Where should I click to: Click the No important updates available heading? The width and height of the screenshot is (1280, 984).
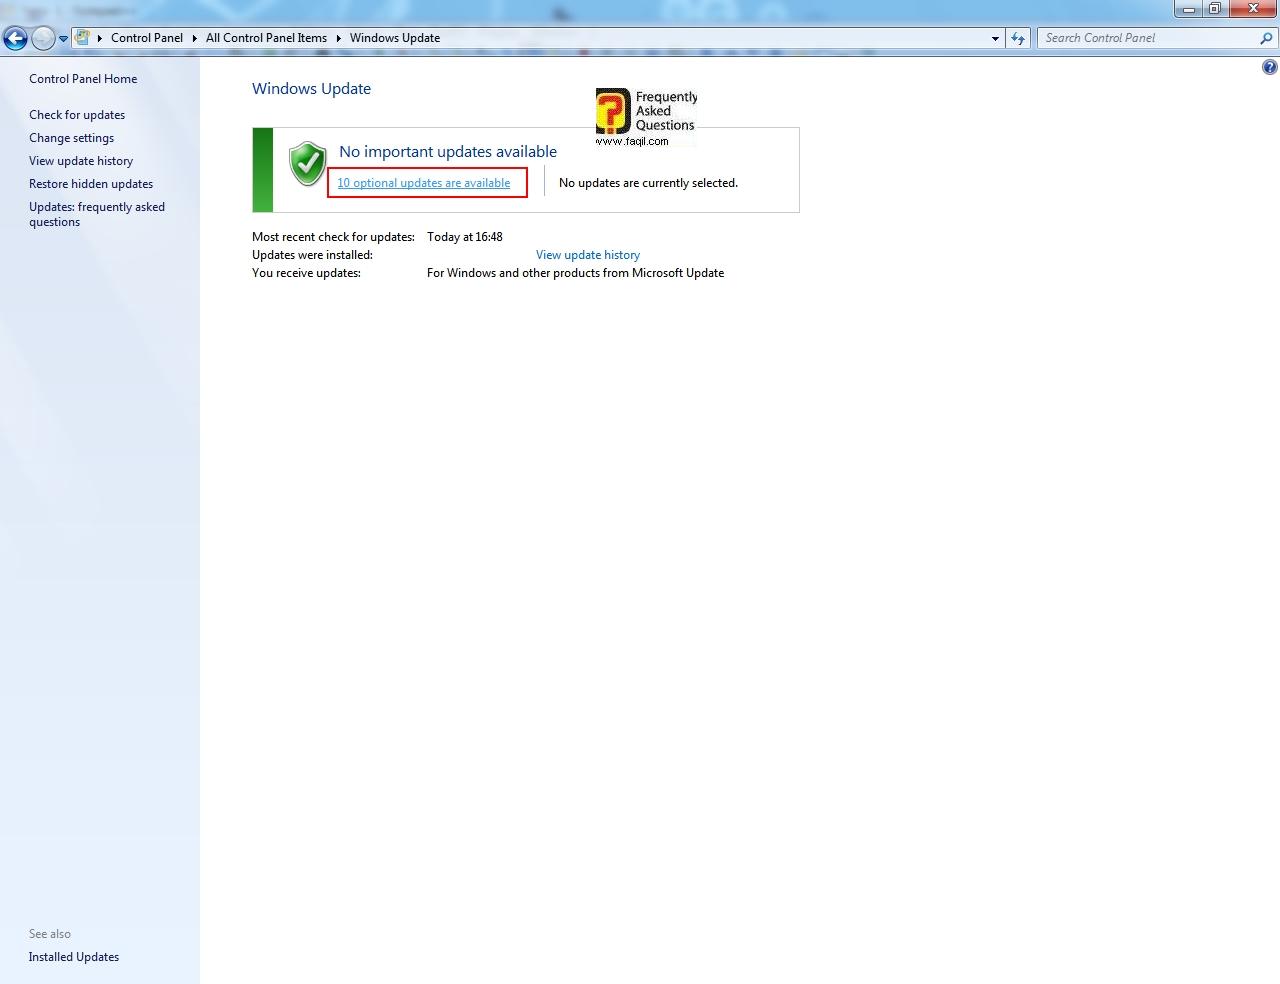(x=448, y=152)
